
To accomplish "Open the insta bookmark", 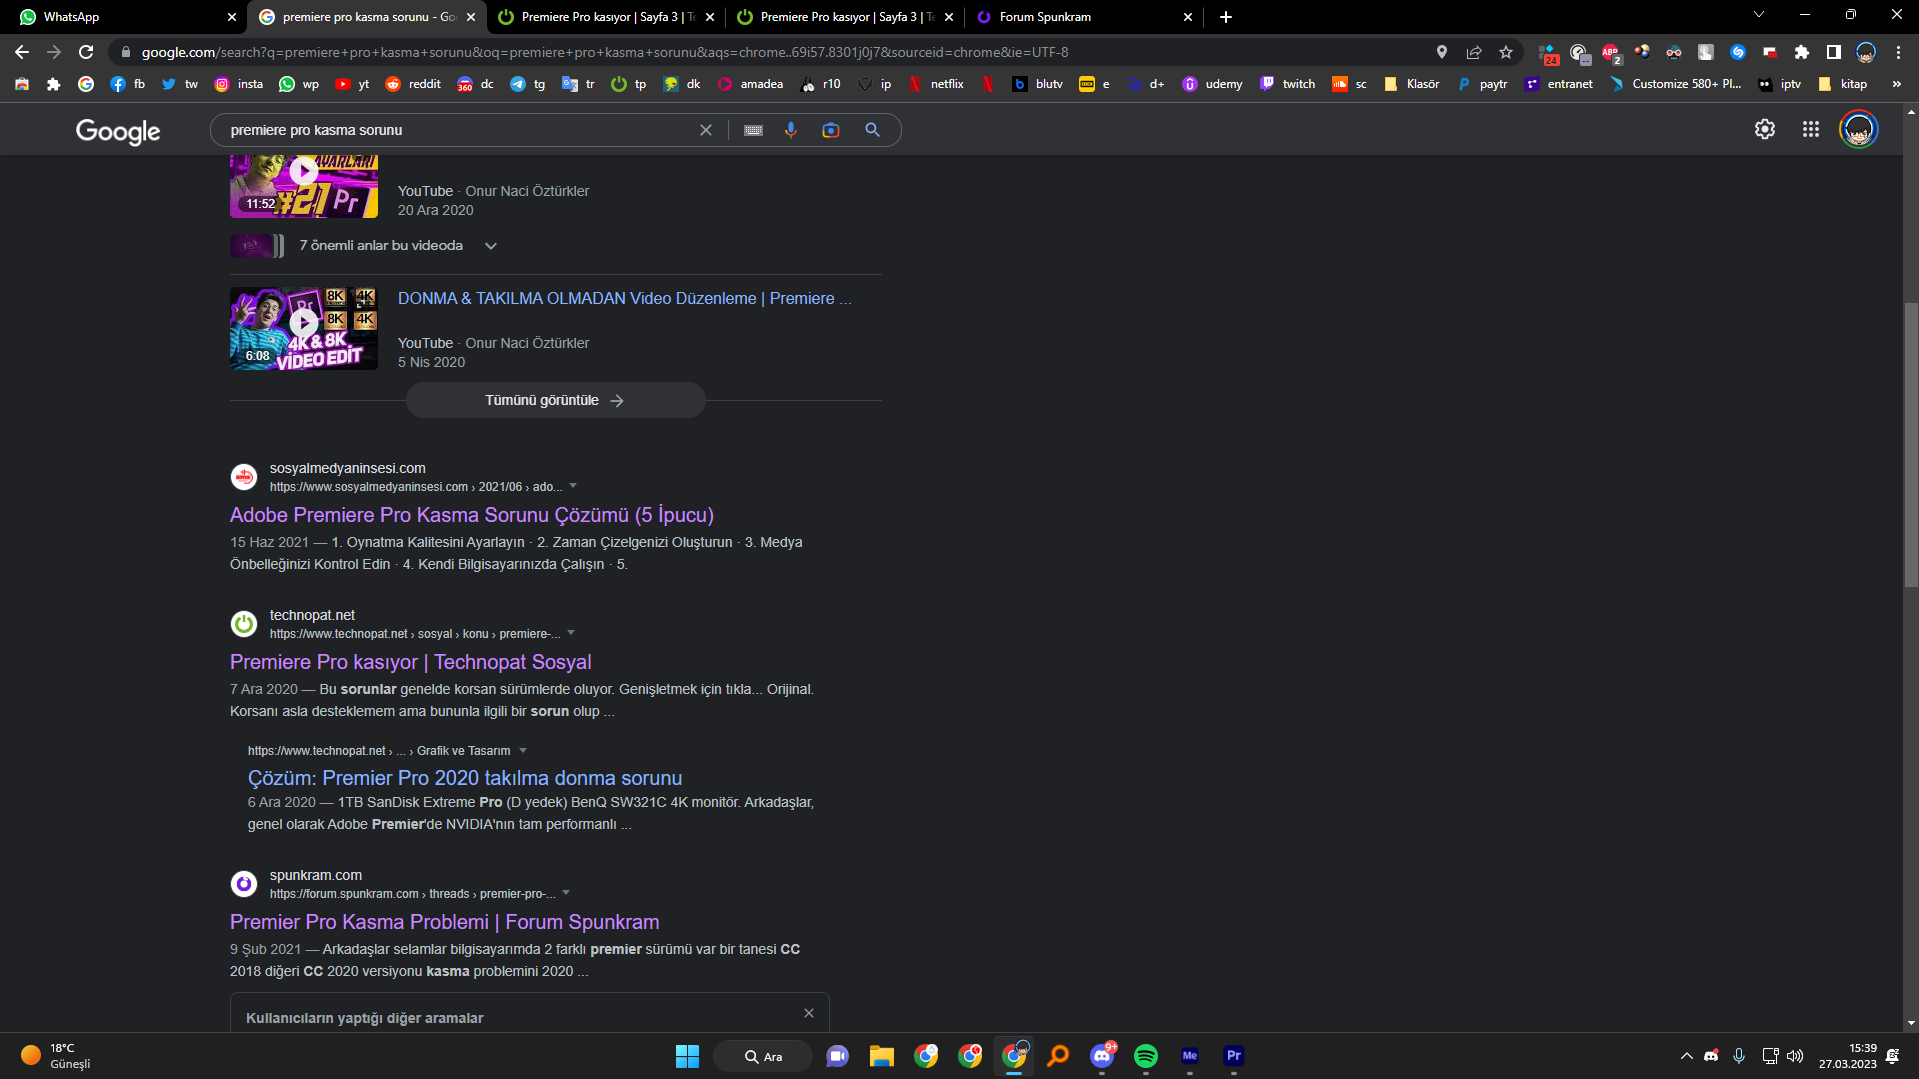I will 239,84.
